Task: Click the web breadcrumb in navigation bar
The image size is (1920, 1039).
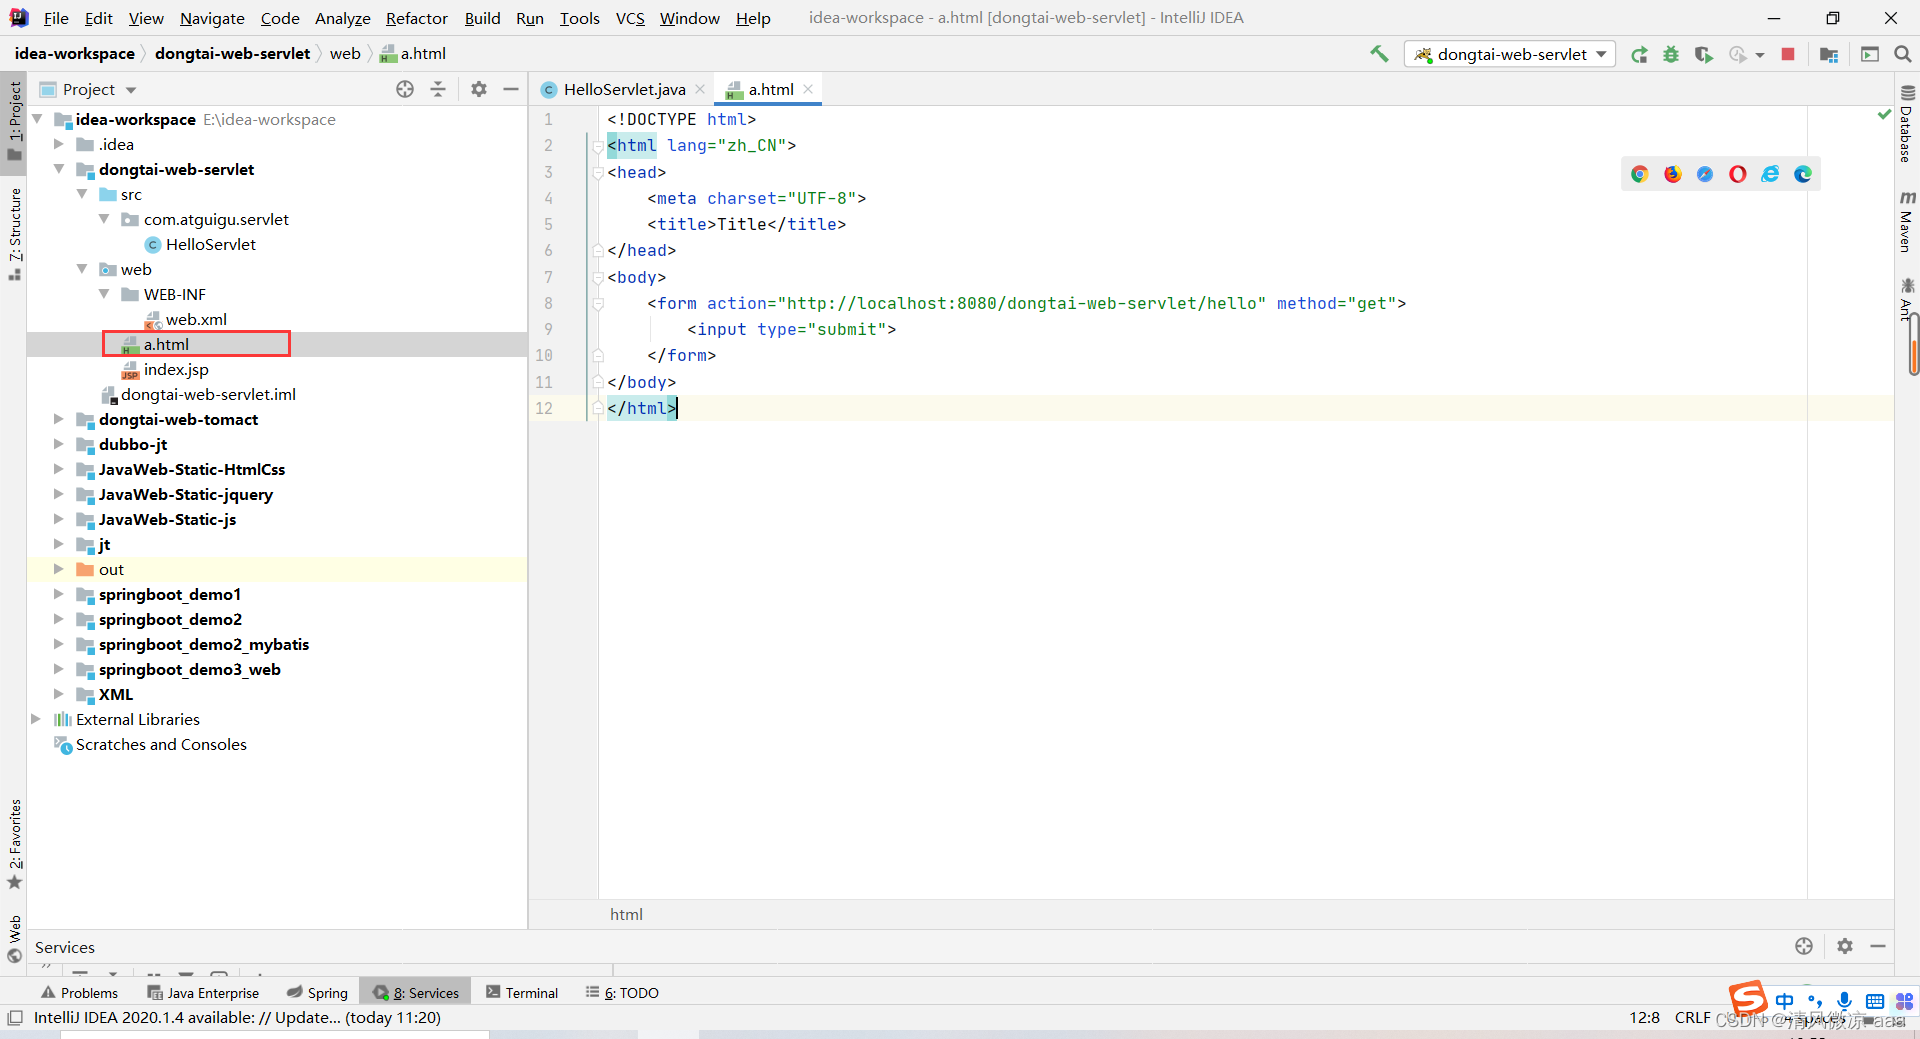Action: coord(345,54)
